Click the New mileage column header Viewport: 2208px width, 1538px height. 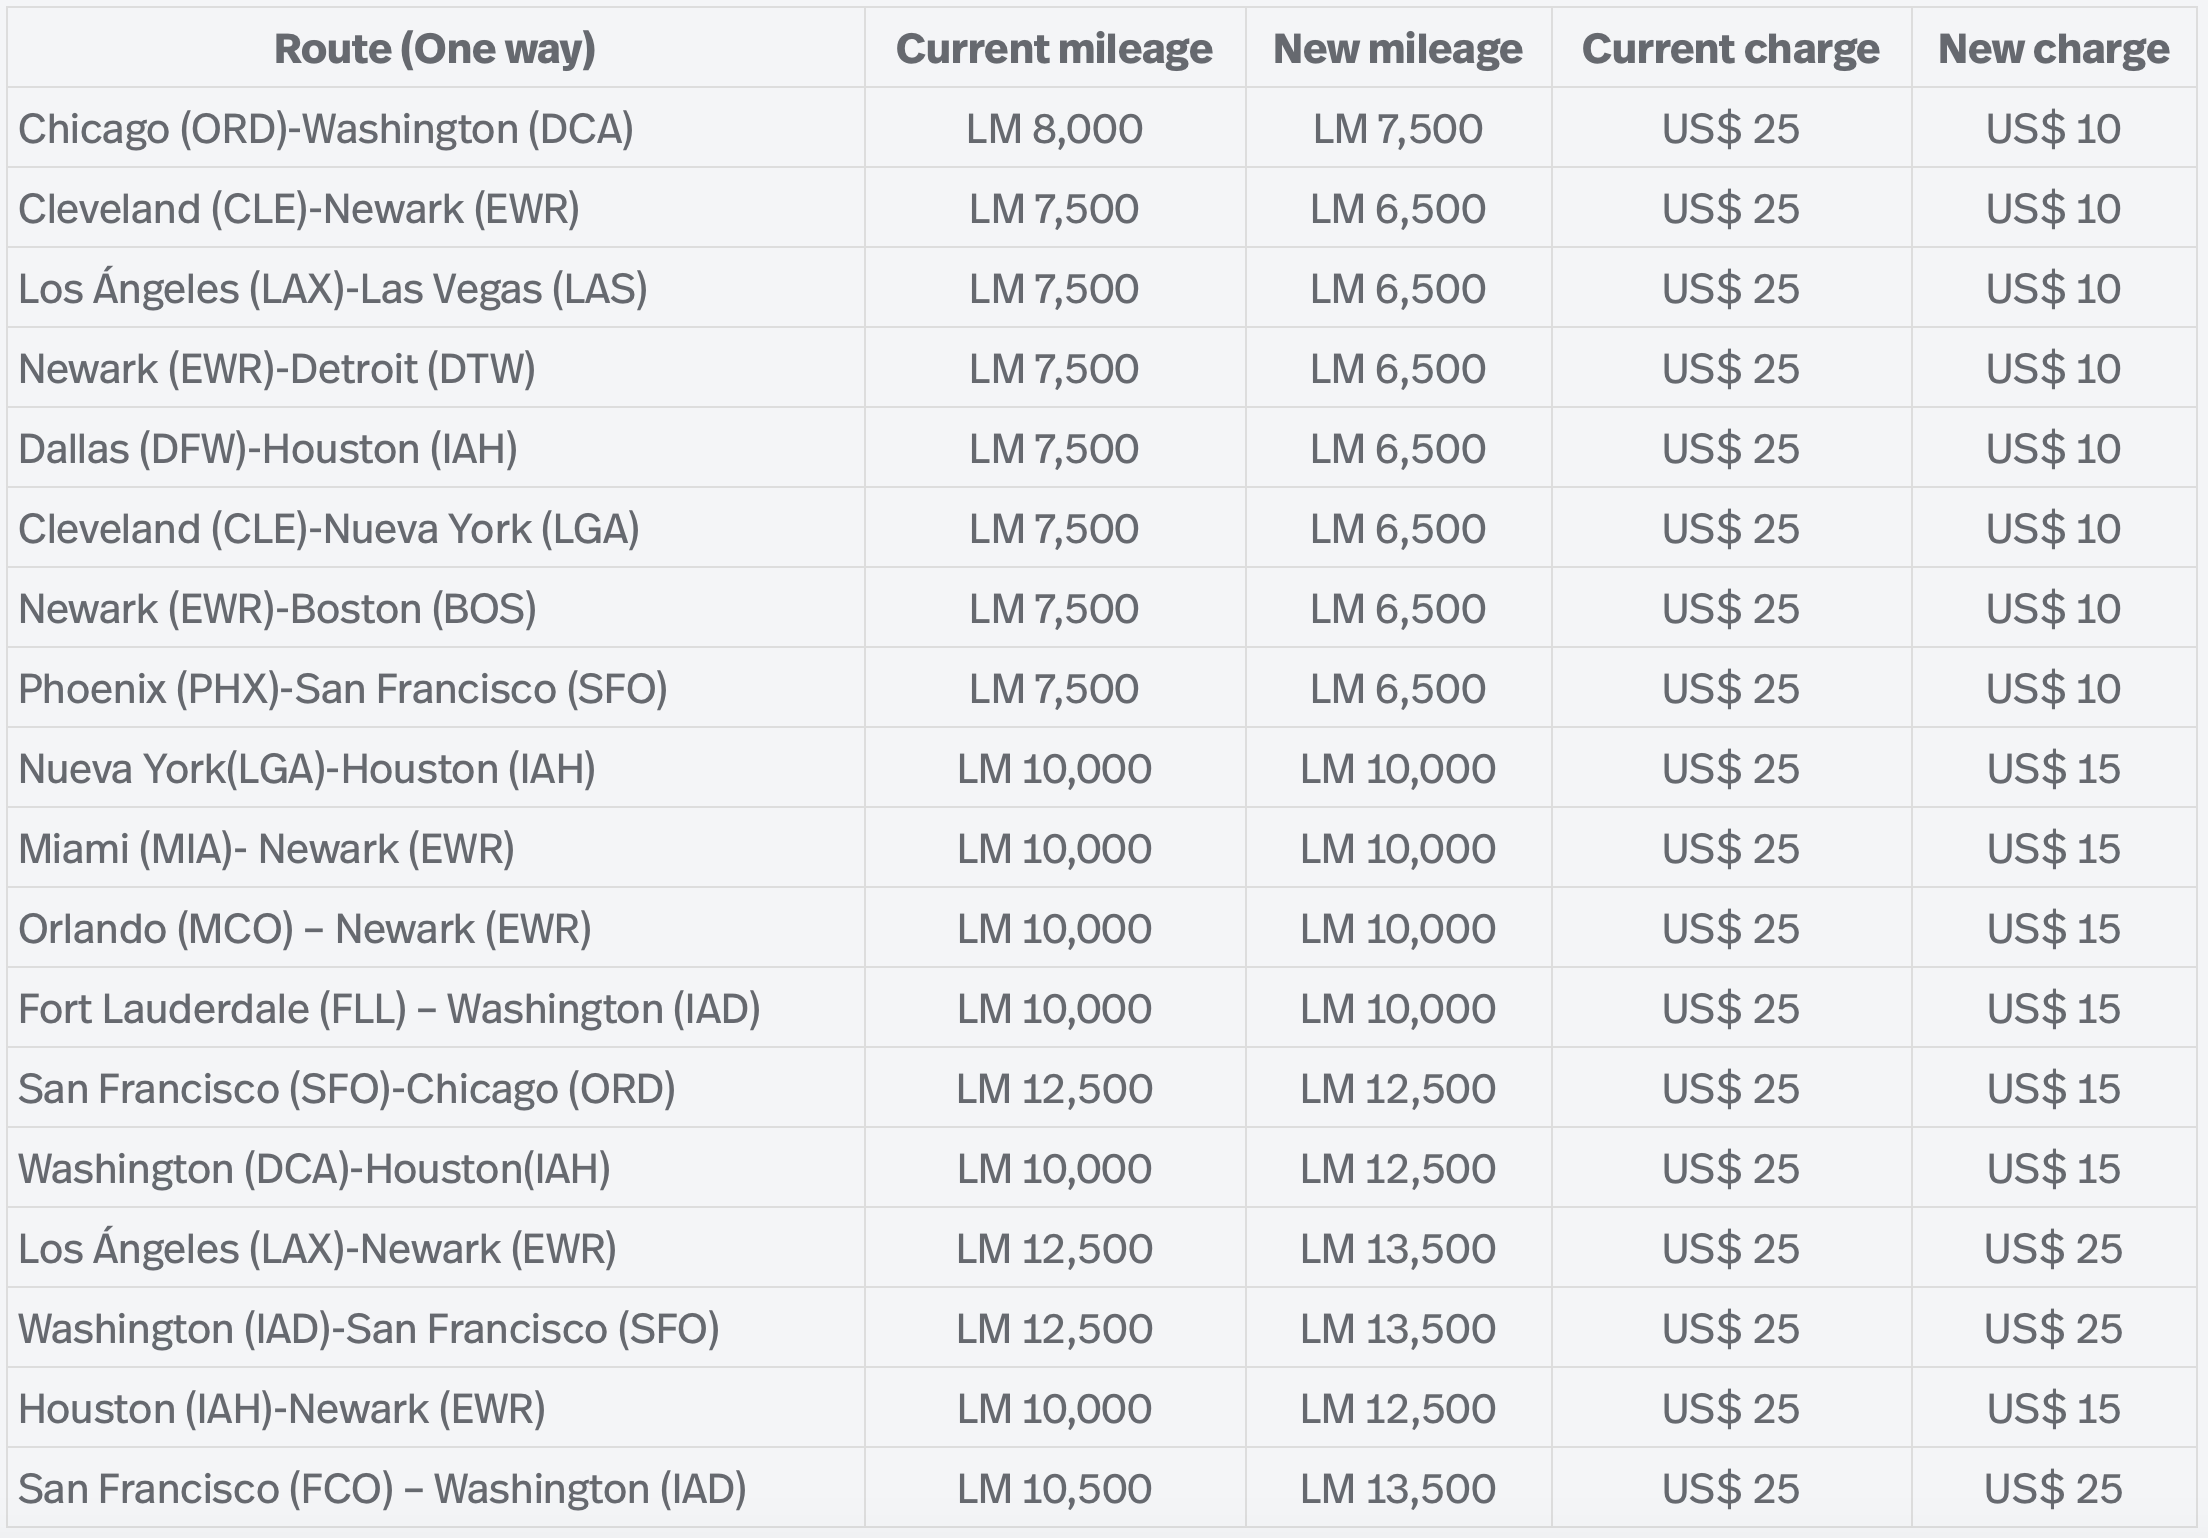[1398, 47]
